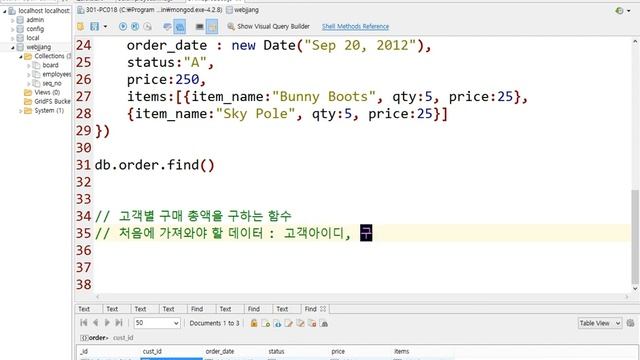The width and height of the screenshot is (640, 360).
Task: Open the Table View dropdown
Action: pyautogui.click(x=600, y=323)
